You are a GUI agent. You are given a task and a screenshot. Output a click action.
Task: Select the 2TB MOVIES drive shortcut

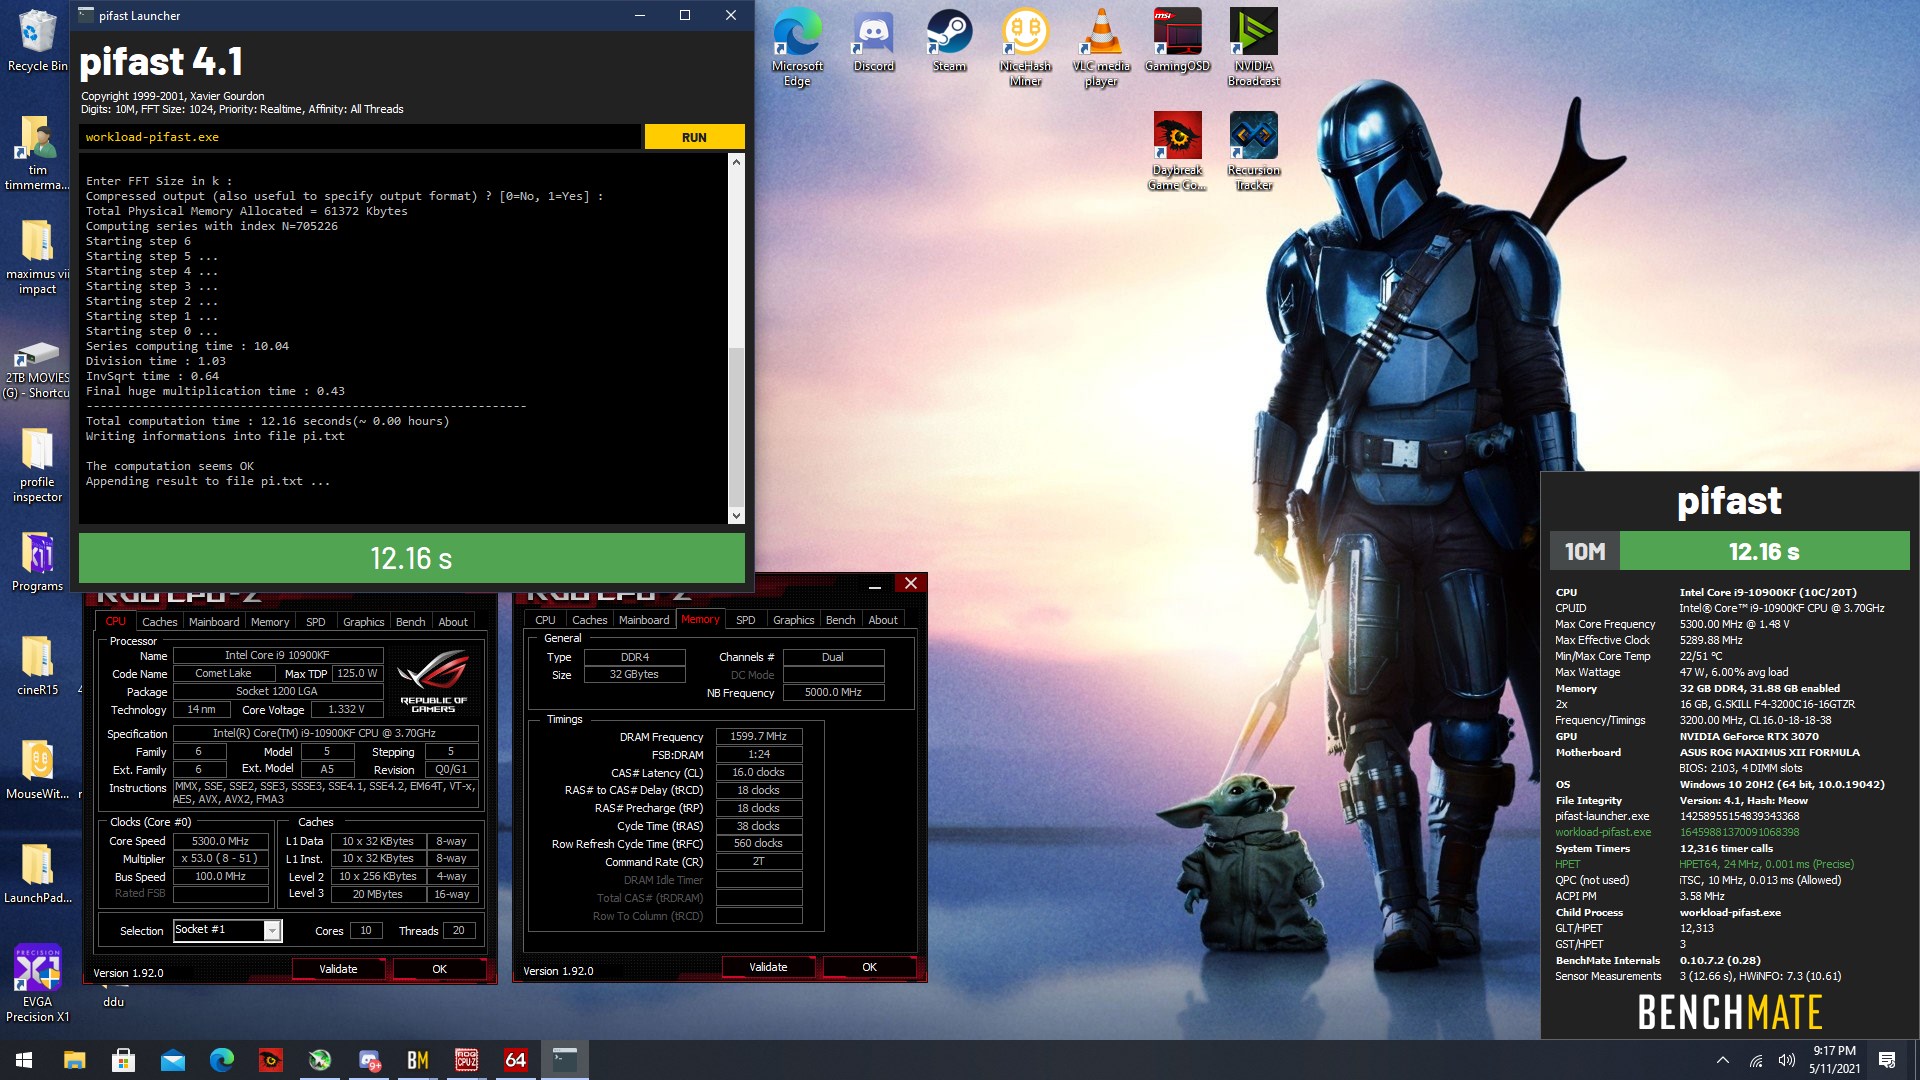(37, 368)
